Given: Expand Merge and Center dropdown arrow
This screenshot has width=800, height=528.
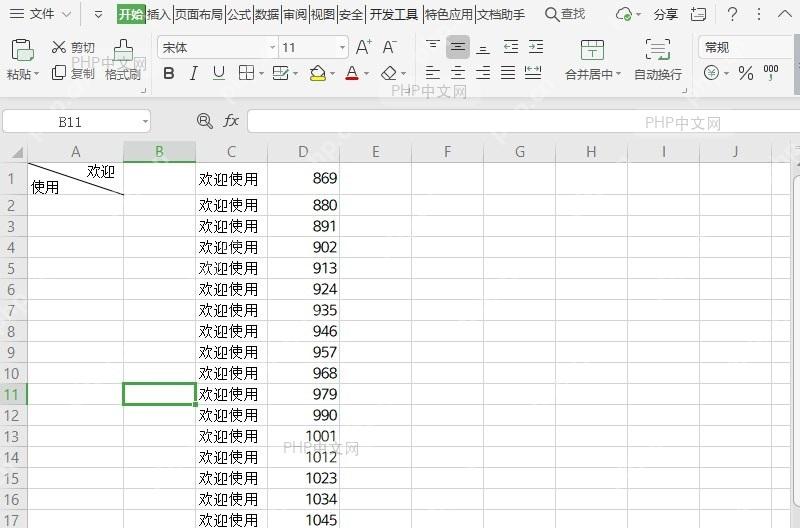Looking at the screenshot, I should [618, 74].
